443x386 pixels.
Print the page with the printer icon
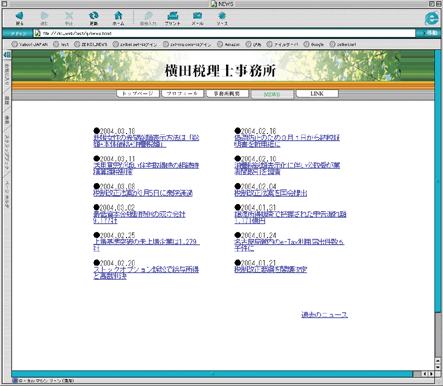click(172, 18)
